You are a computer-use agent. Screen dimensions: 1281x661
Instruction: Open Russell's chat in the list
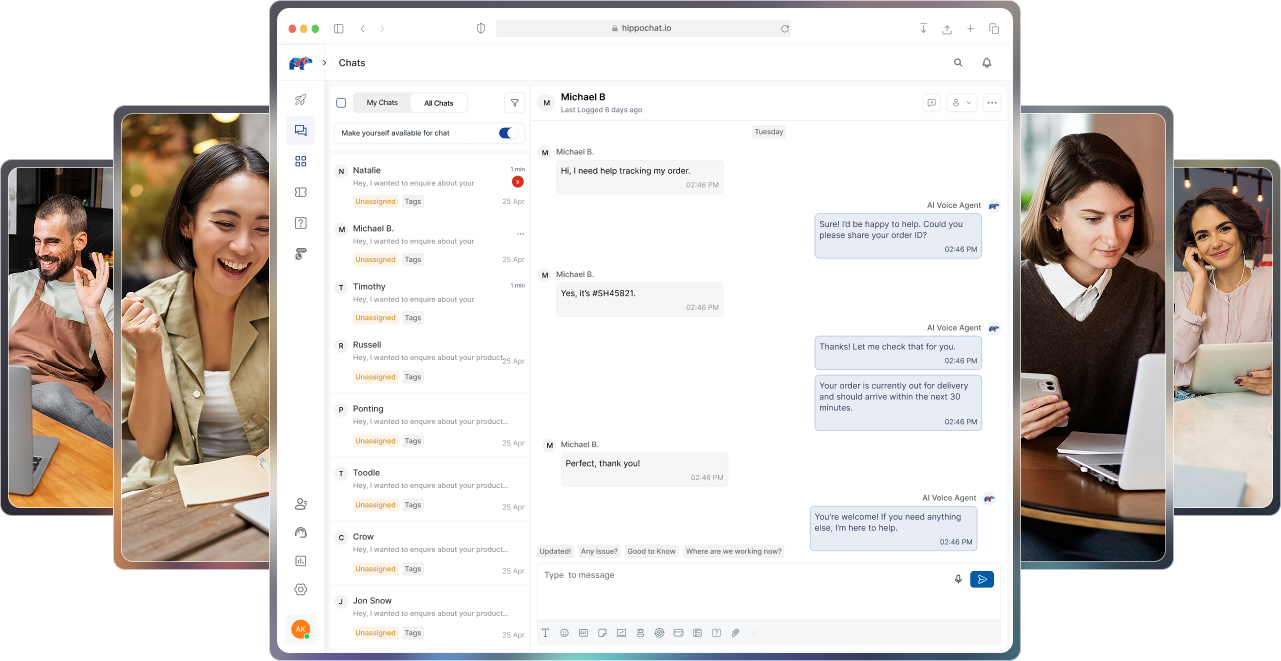[429, 360]
